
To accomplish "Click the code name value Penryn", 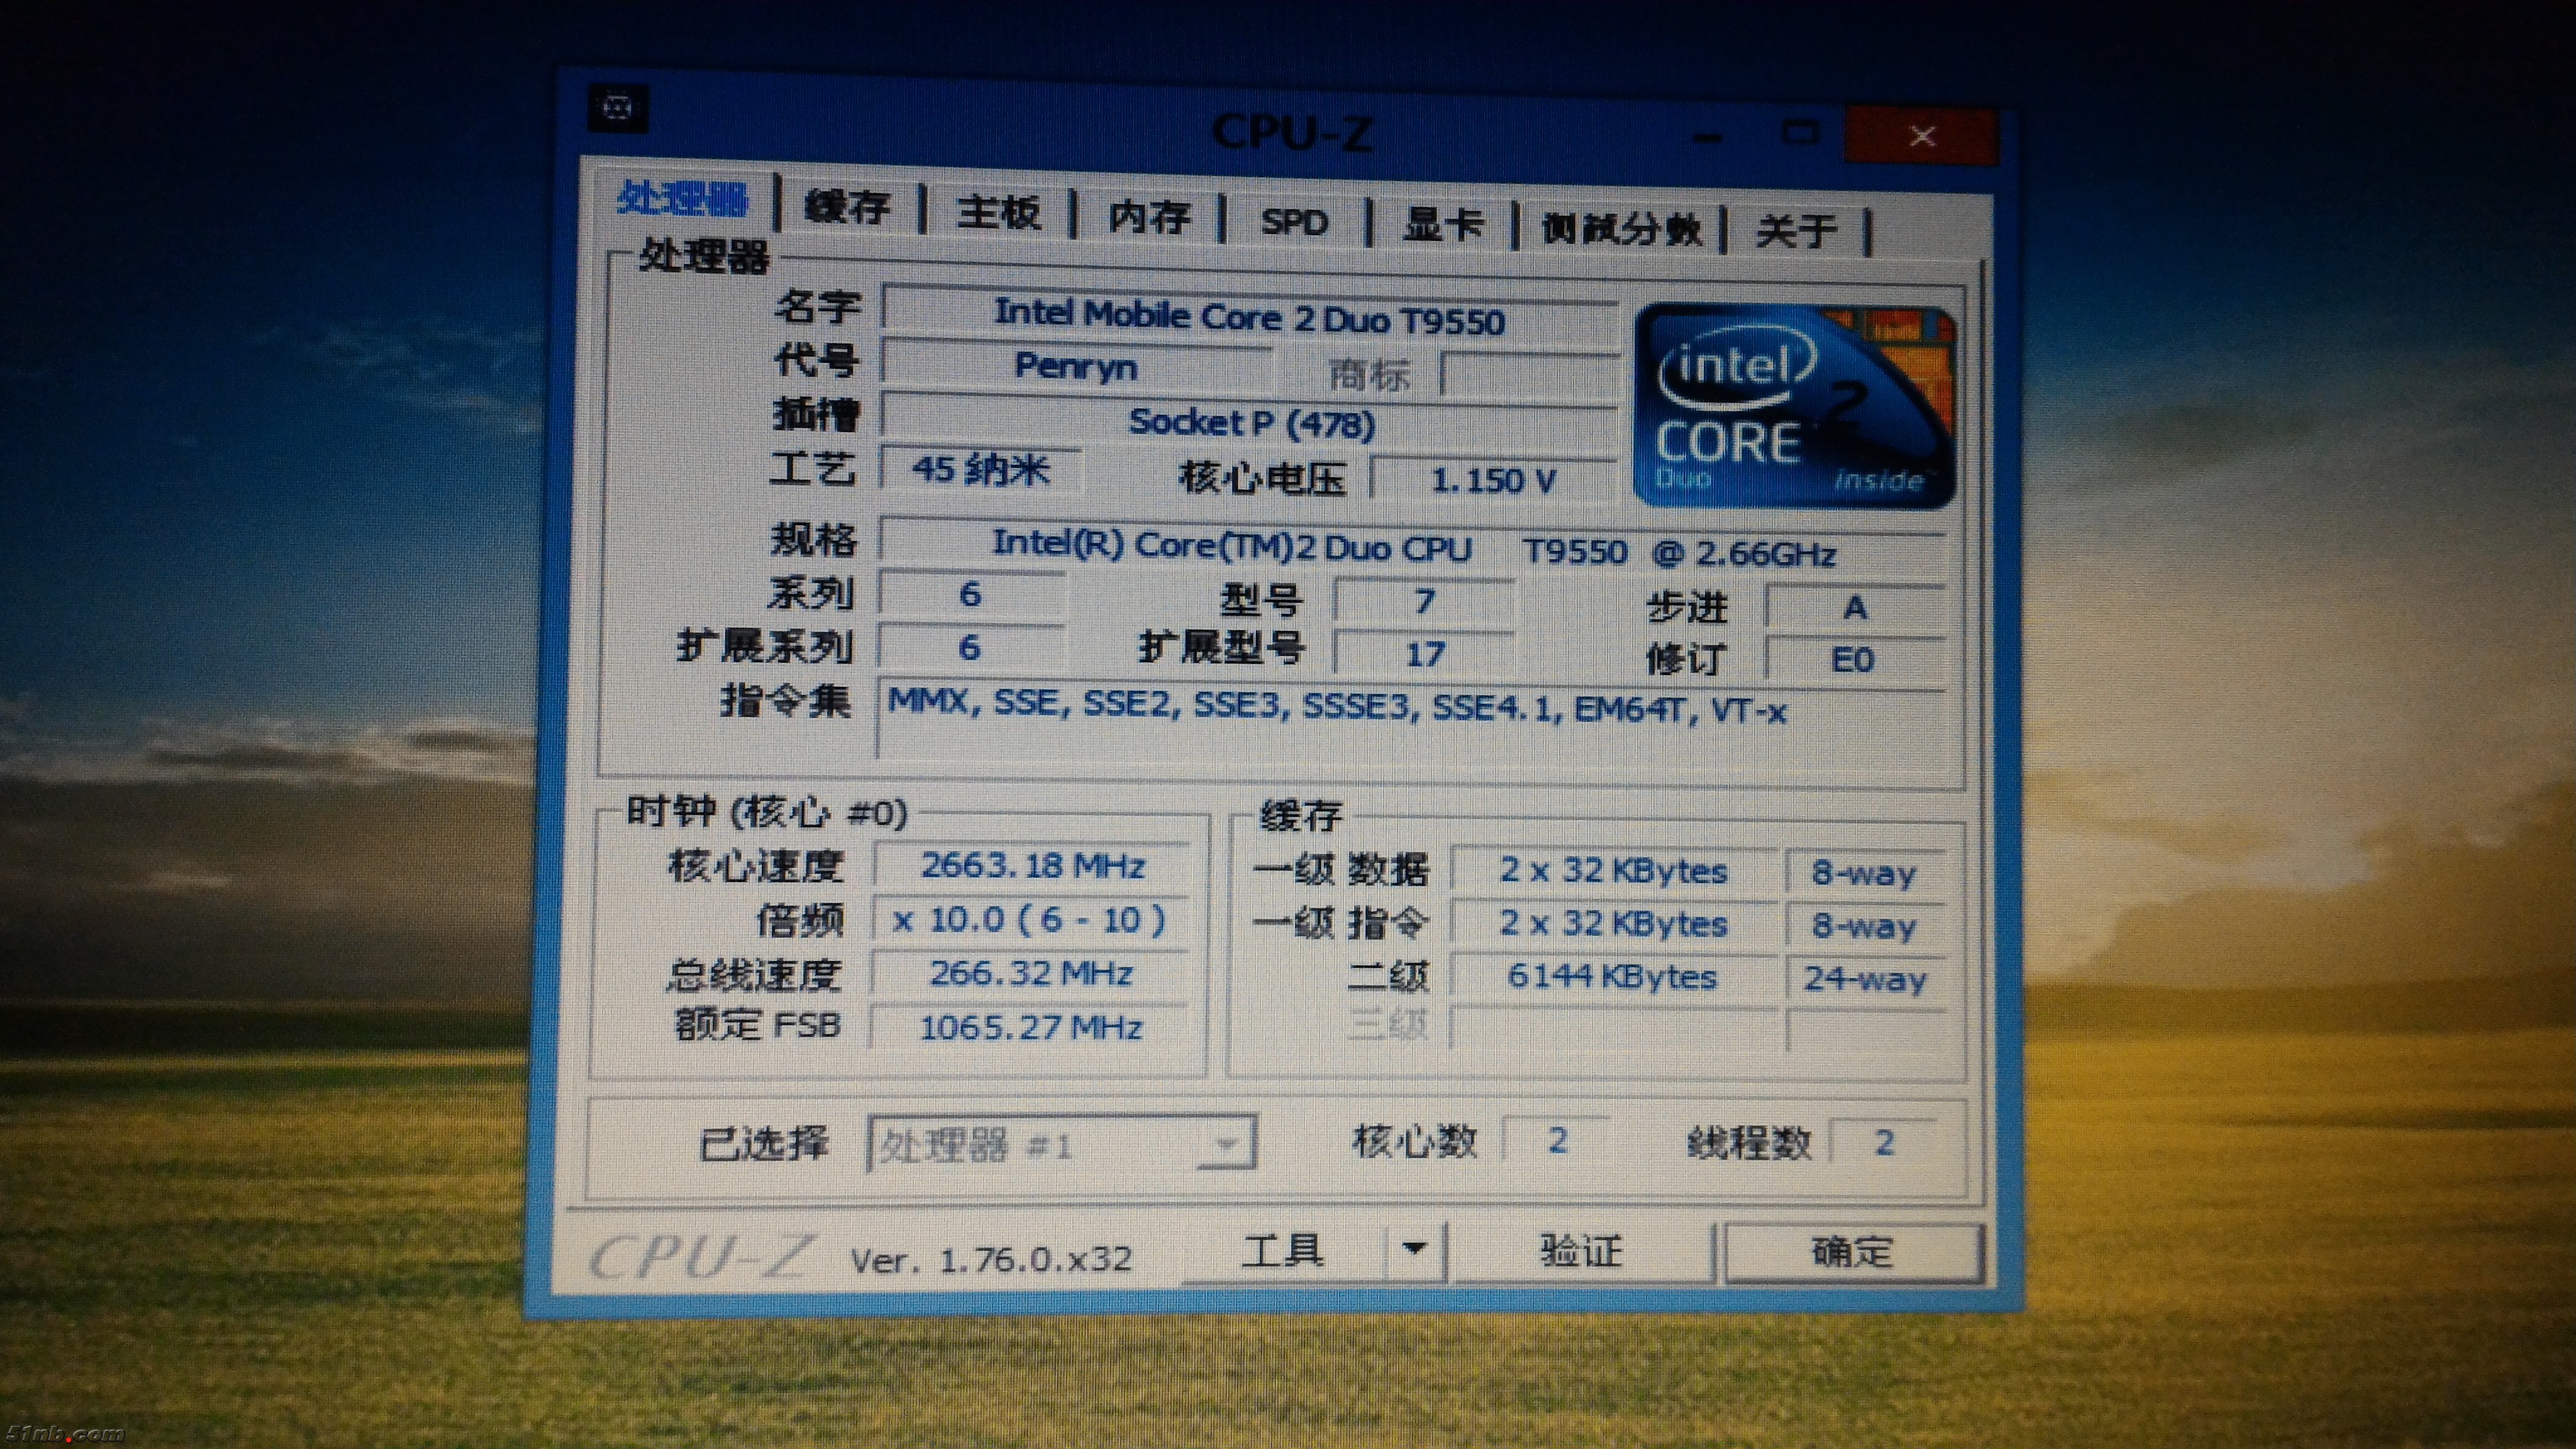I will coord(1076,366).
